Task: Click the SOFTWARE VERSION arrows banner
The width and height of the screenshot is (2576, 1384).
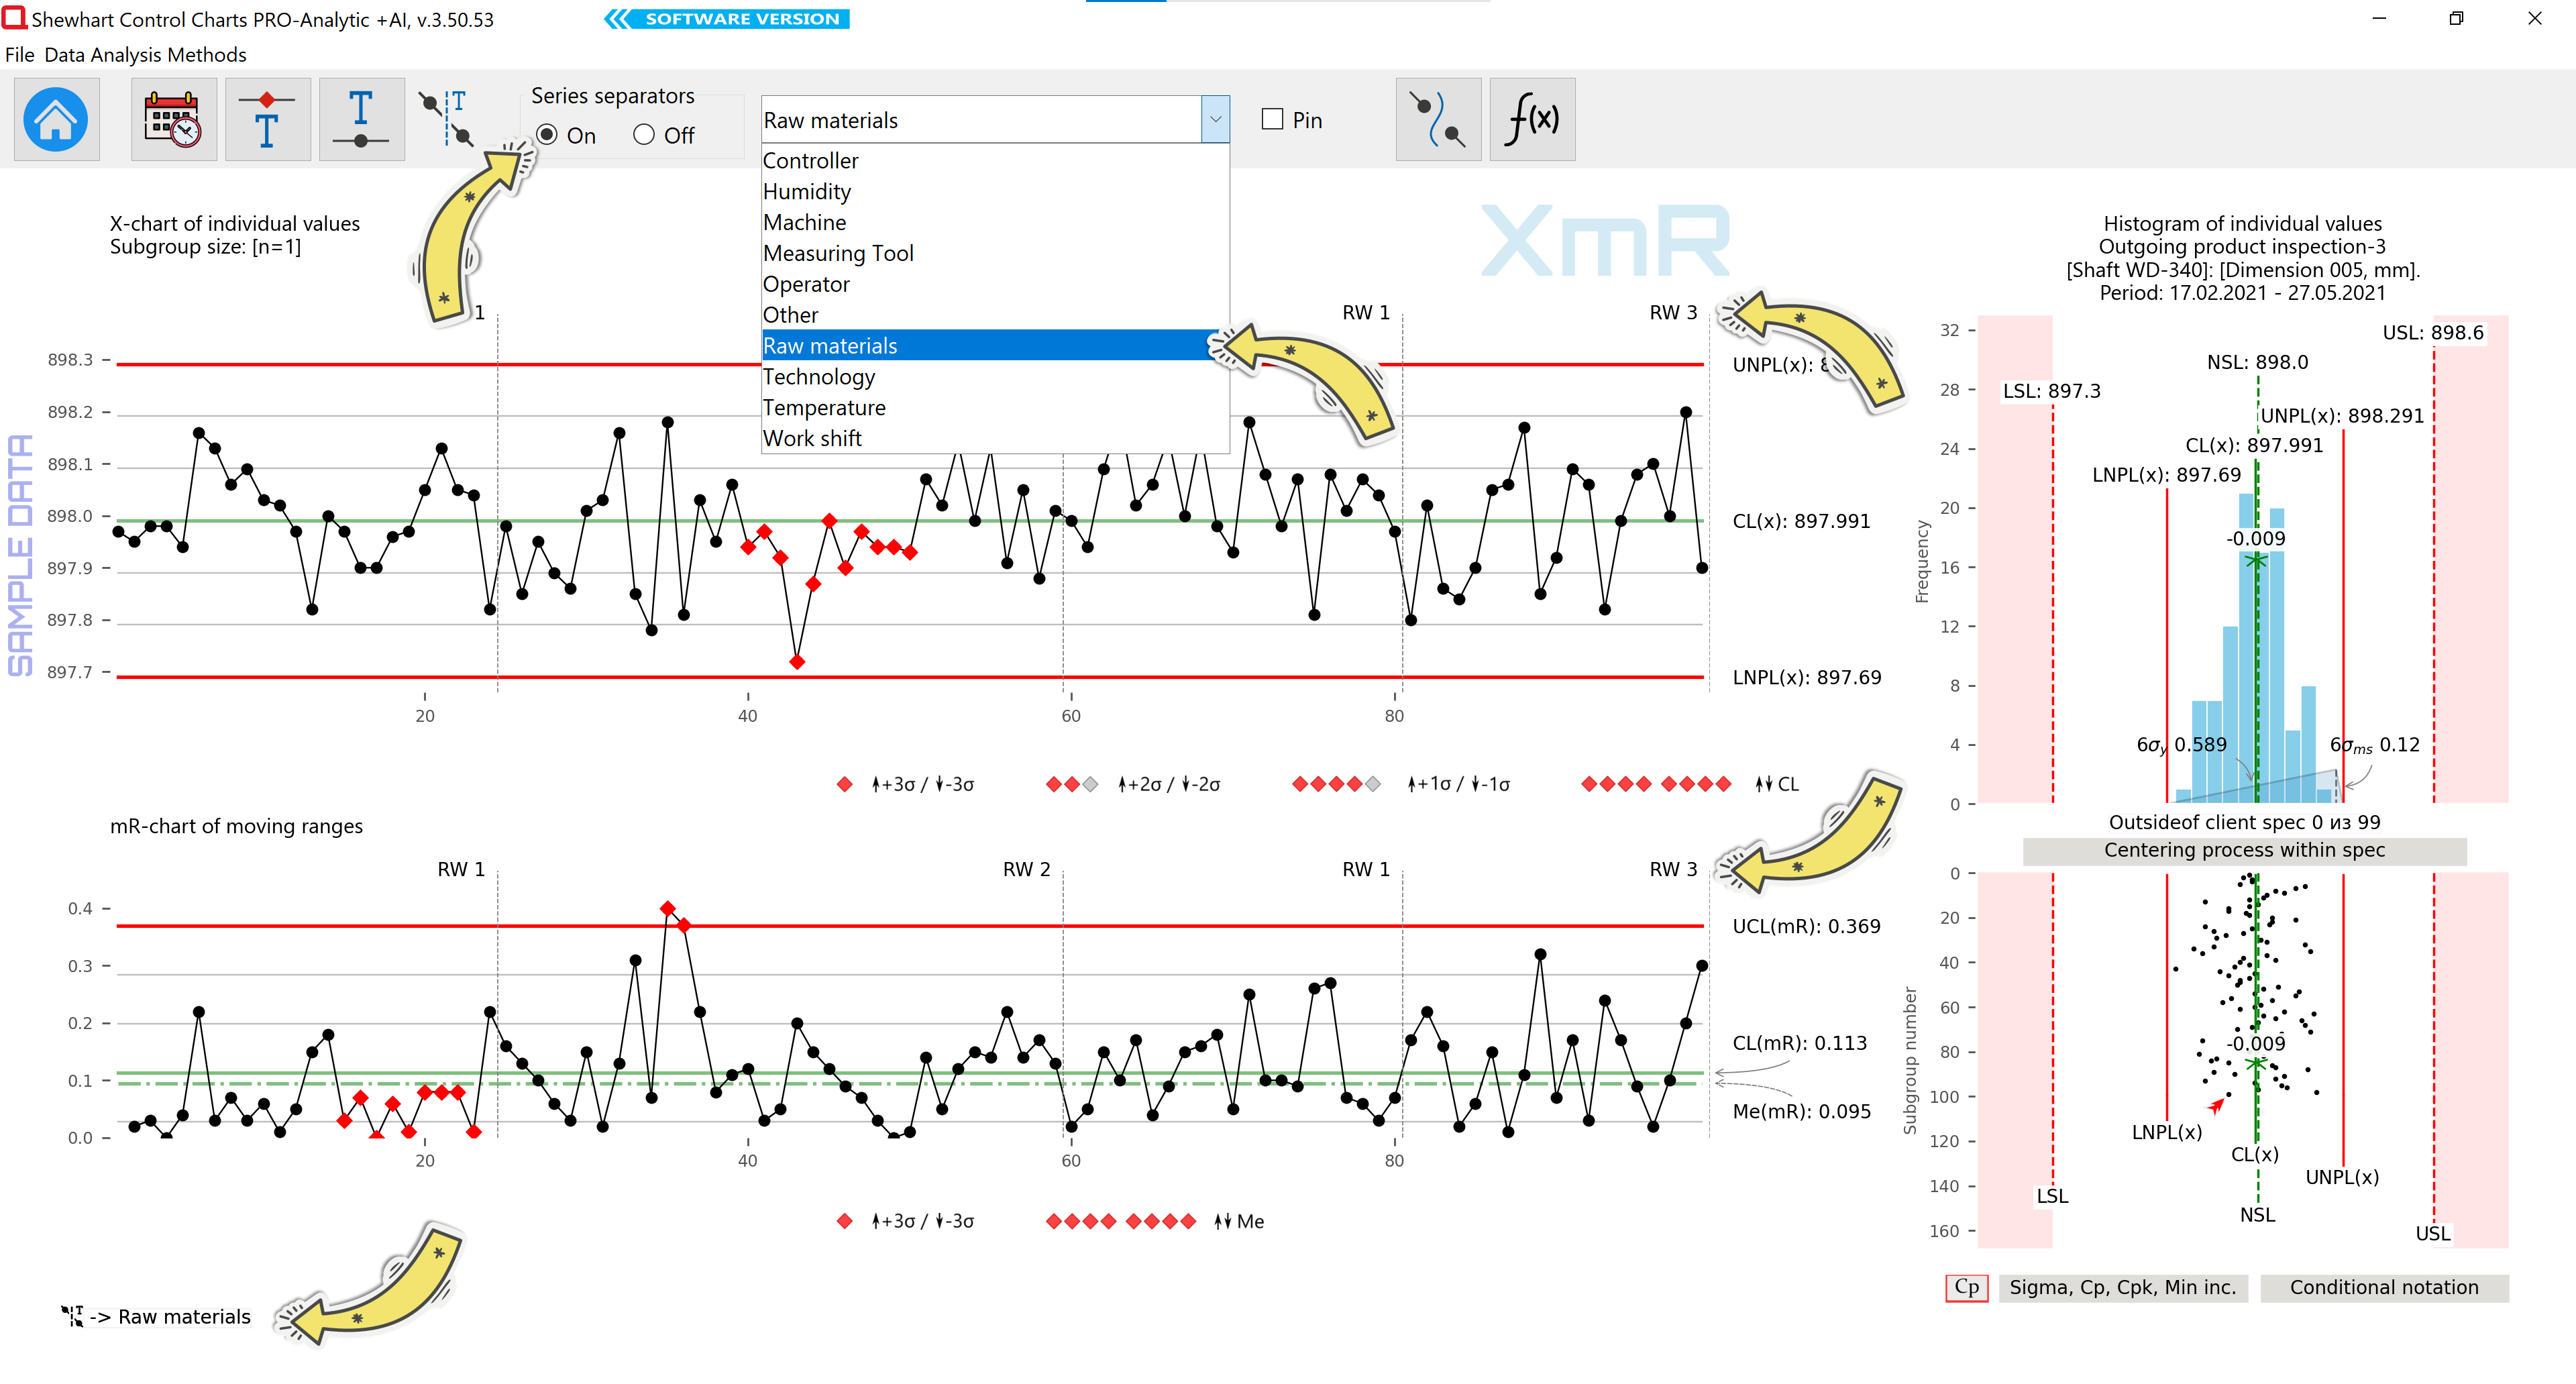Action: [727, 19]
